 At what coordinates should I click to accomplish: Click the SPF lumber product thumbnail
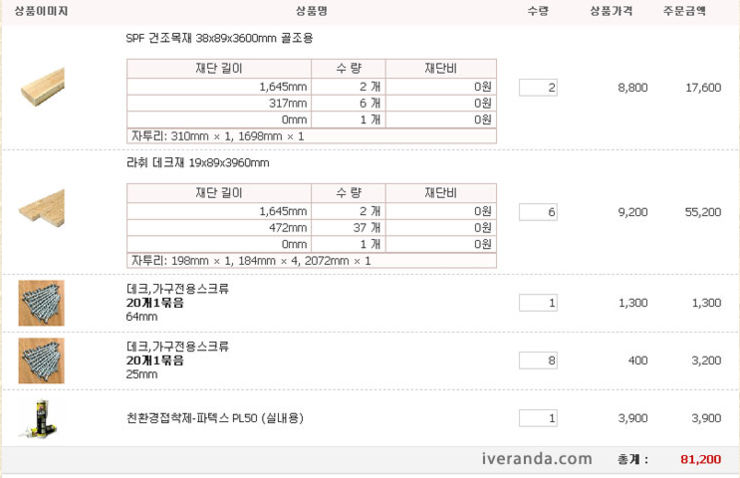(x=42, y=87)
